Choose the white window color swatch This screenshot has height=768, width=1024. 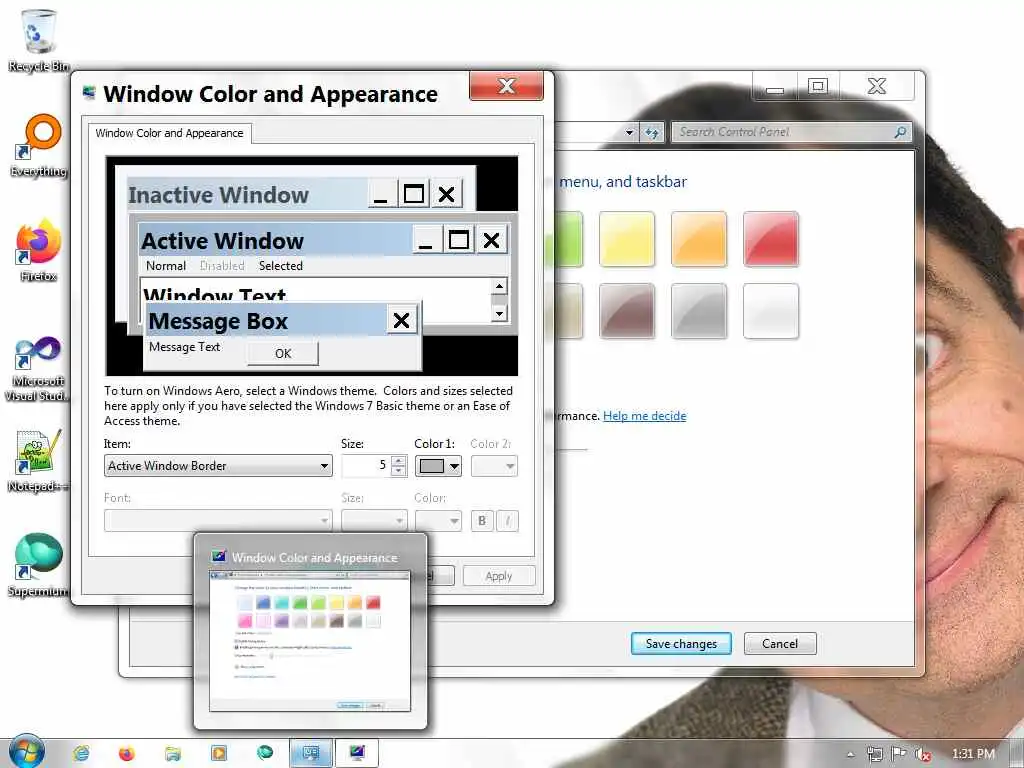tap(771, 311)
